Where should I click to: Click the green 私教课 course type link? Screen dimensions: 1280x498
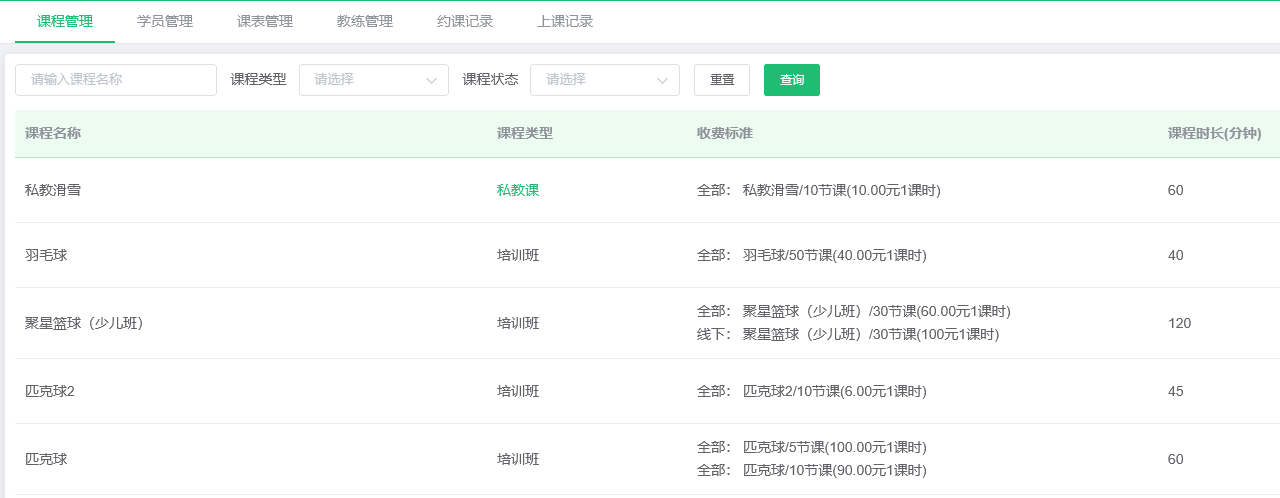518,190
